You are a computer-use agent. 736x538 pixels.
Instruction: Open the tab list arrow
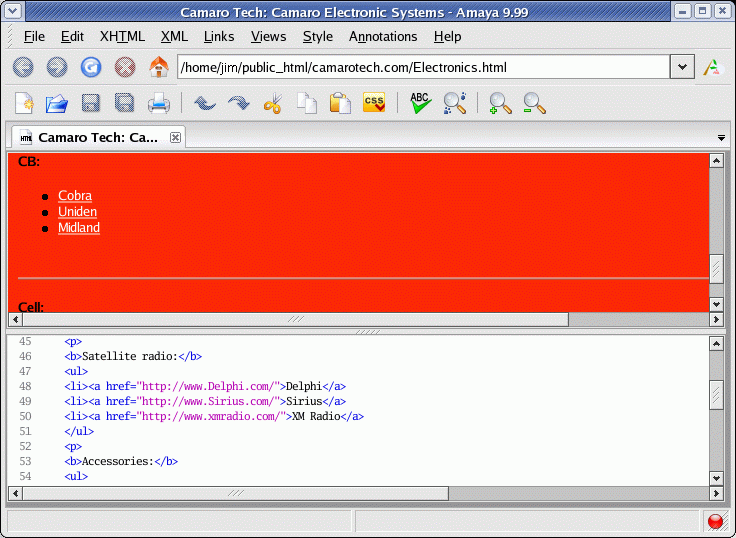721,137
